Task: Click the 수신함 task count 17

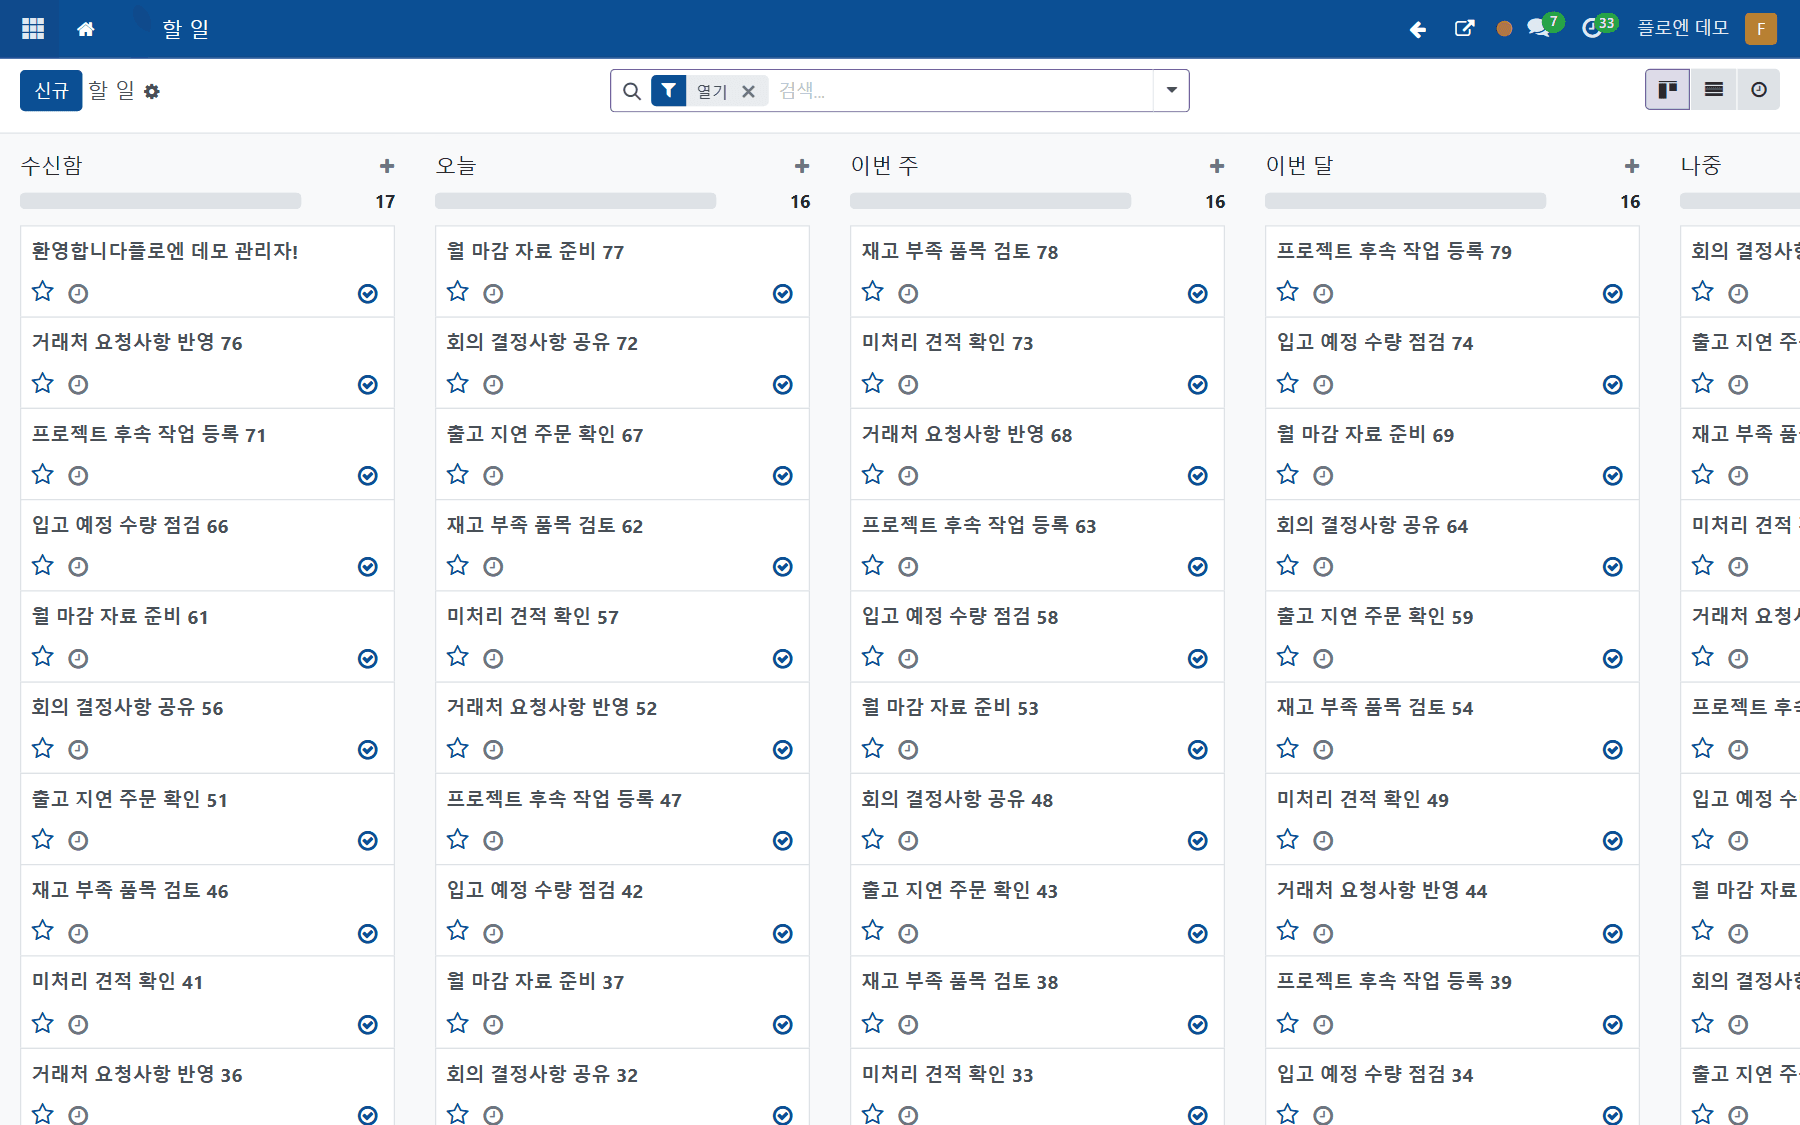Action: tap(385, 202)
